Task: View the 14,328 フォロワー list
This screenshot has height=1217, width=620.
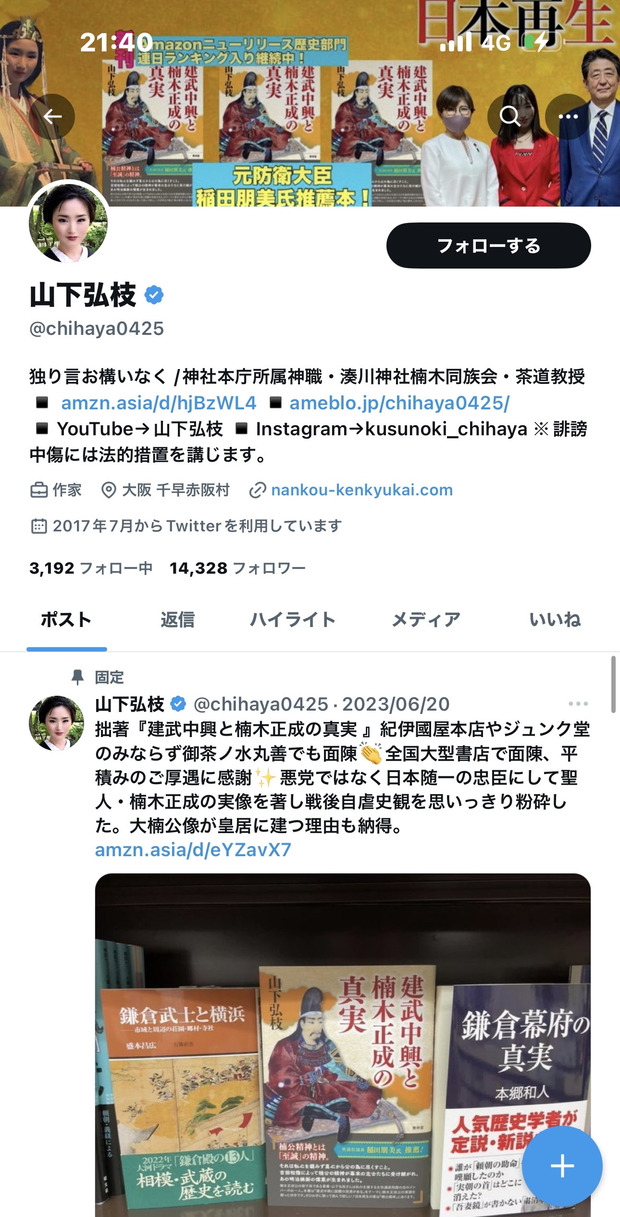Action: point(238,568)
